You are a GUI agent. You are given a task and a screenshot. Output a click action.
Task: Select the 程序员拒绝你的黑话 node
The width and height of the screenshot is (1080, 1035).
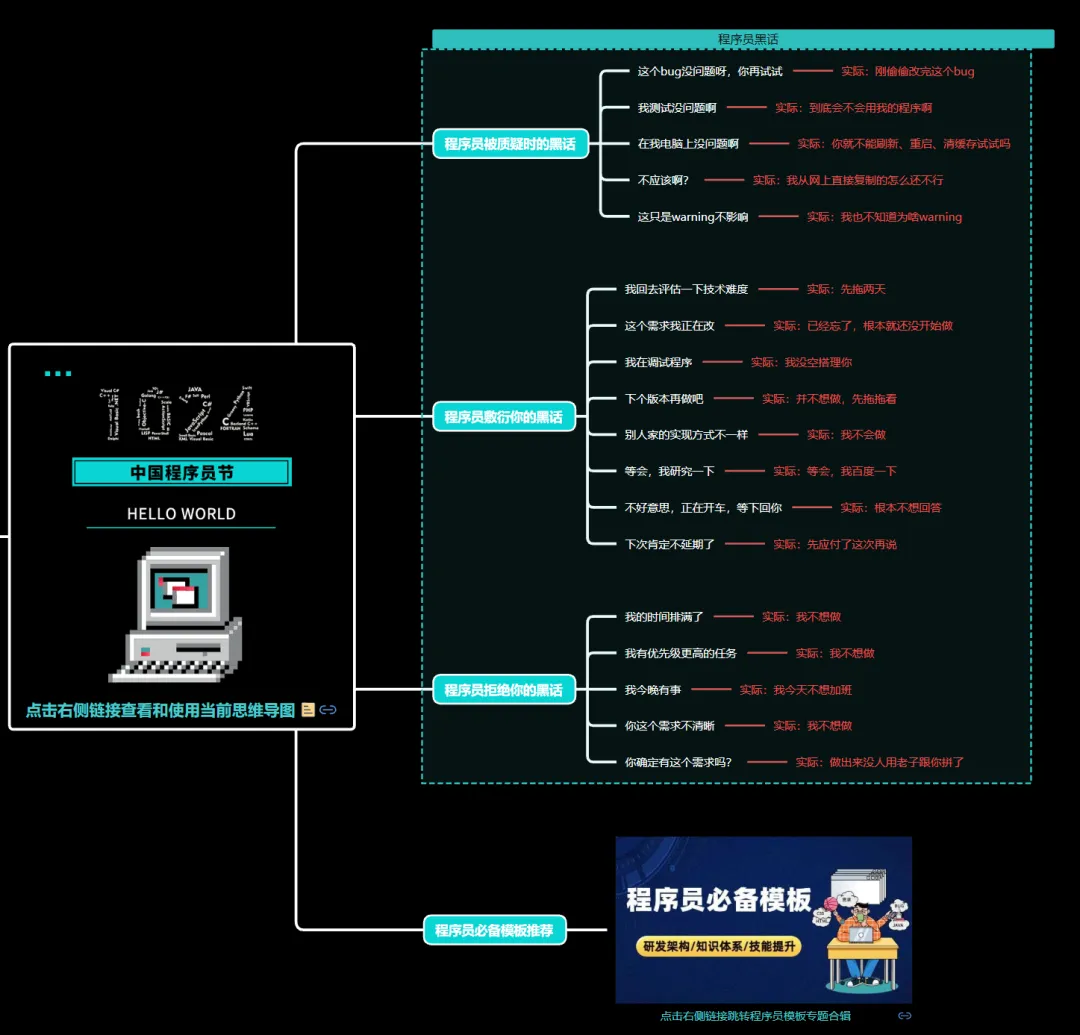[504, 689]
